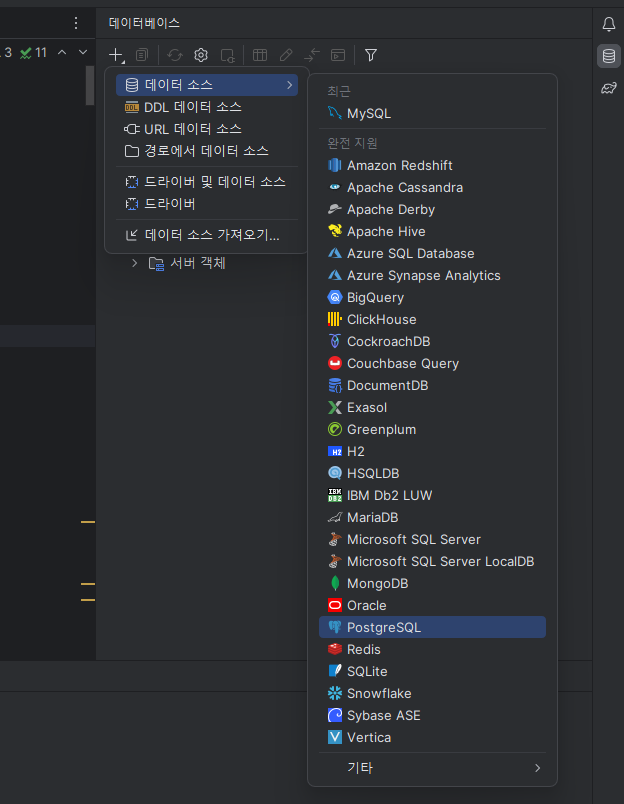The width and height of the screenshot is (624, 804).
Task: Choose Microsoft SQL Server data source
Action: coord(432,539)
